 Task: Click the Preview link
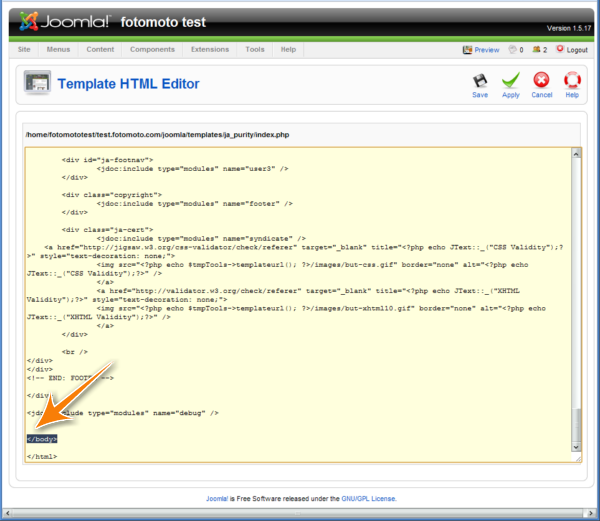click(487, 50)
